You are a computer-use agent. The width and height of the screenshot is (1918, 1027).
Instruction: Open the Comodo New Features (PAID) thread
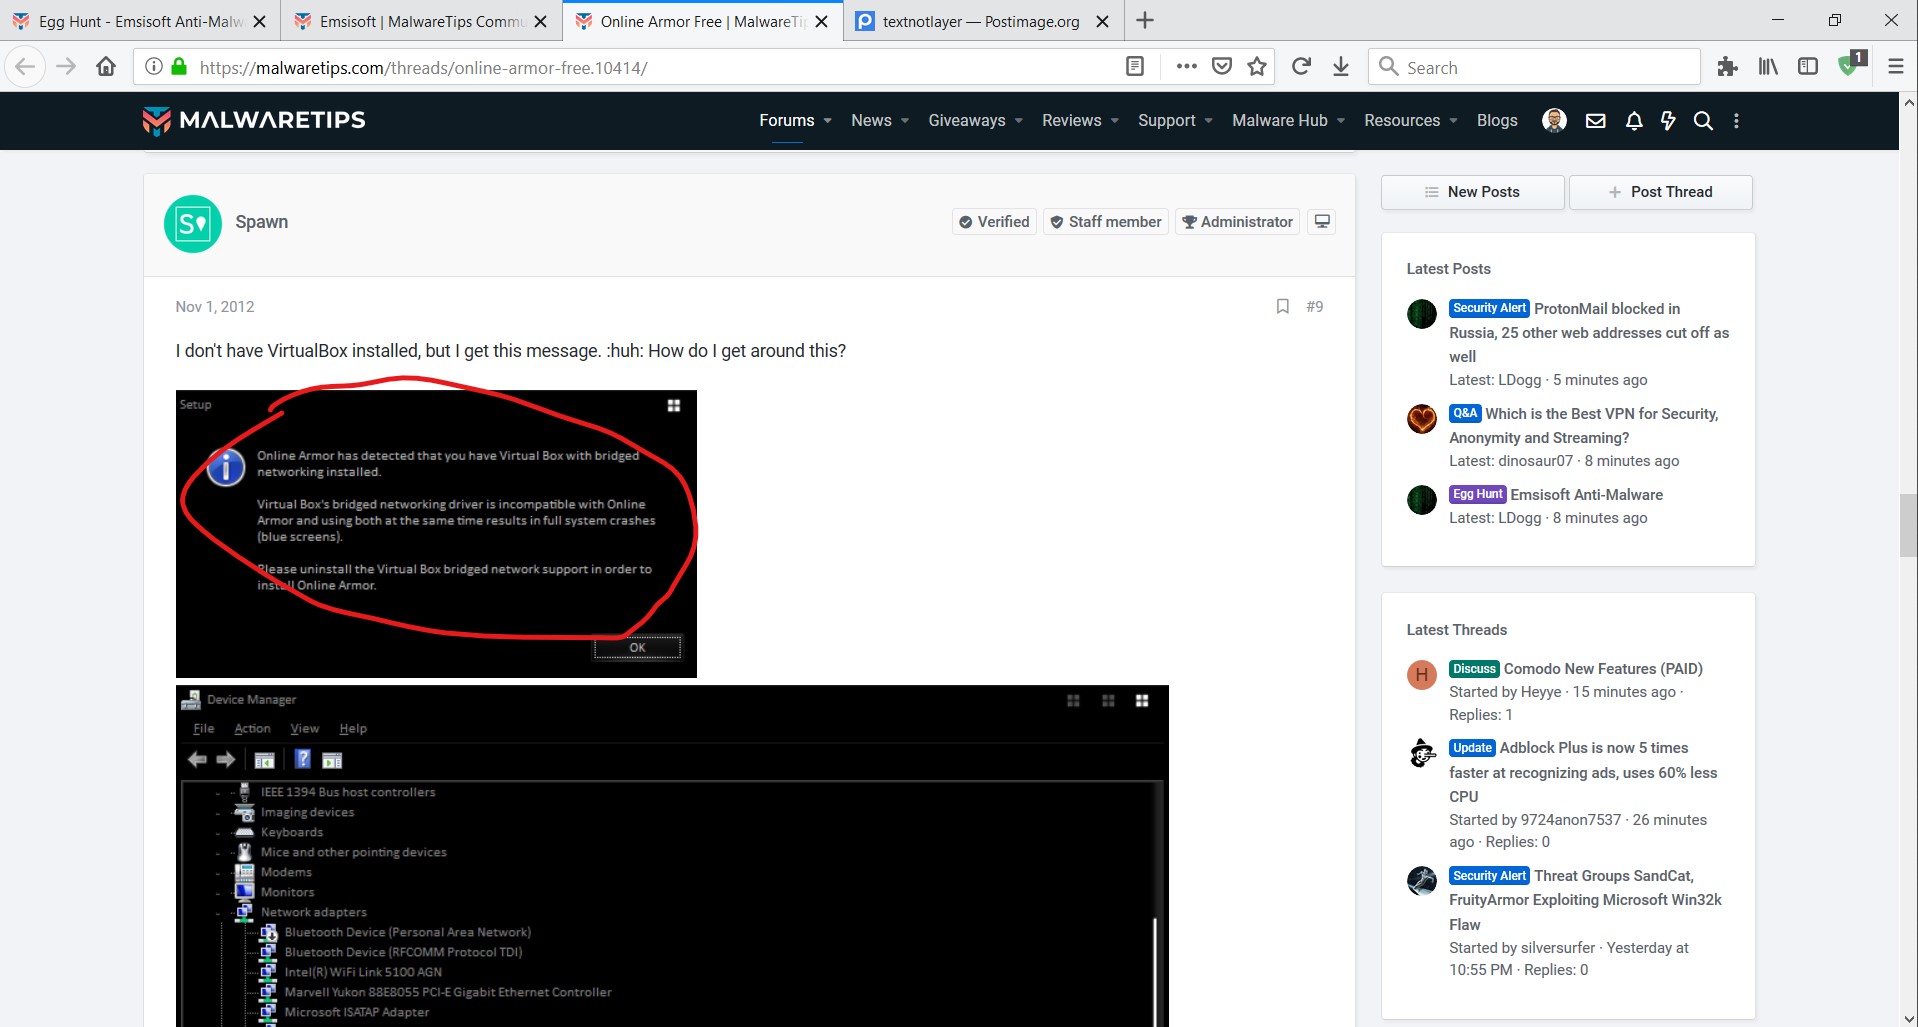pyautogui.click(x=1603, y=669)
